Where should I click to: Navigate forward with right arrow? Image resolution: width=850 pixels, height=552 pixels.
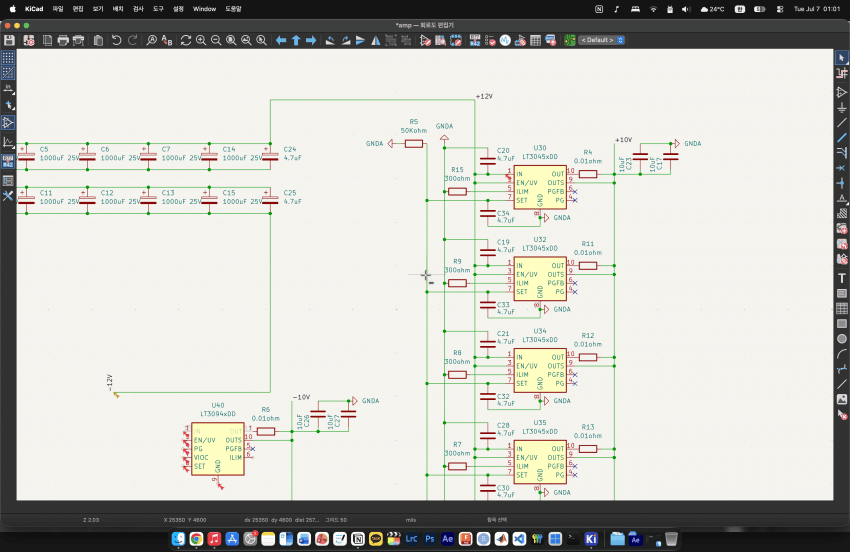[311, 40]
